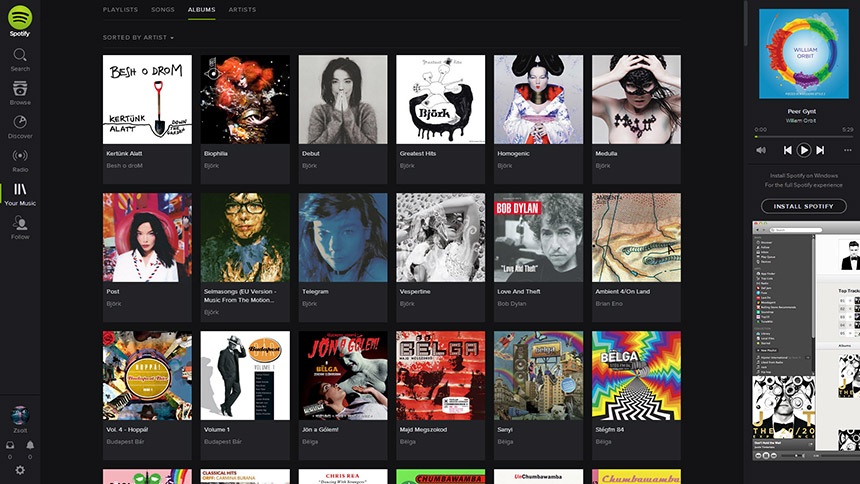Select the Albums tab
The height and width of the screenshot is (484, 860).
pyautogui.click(x=201, y=10)
